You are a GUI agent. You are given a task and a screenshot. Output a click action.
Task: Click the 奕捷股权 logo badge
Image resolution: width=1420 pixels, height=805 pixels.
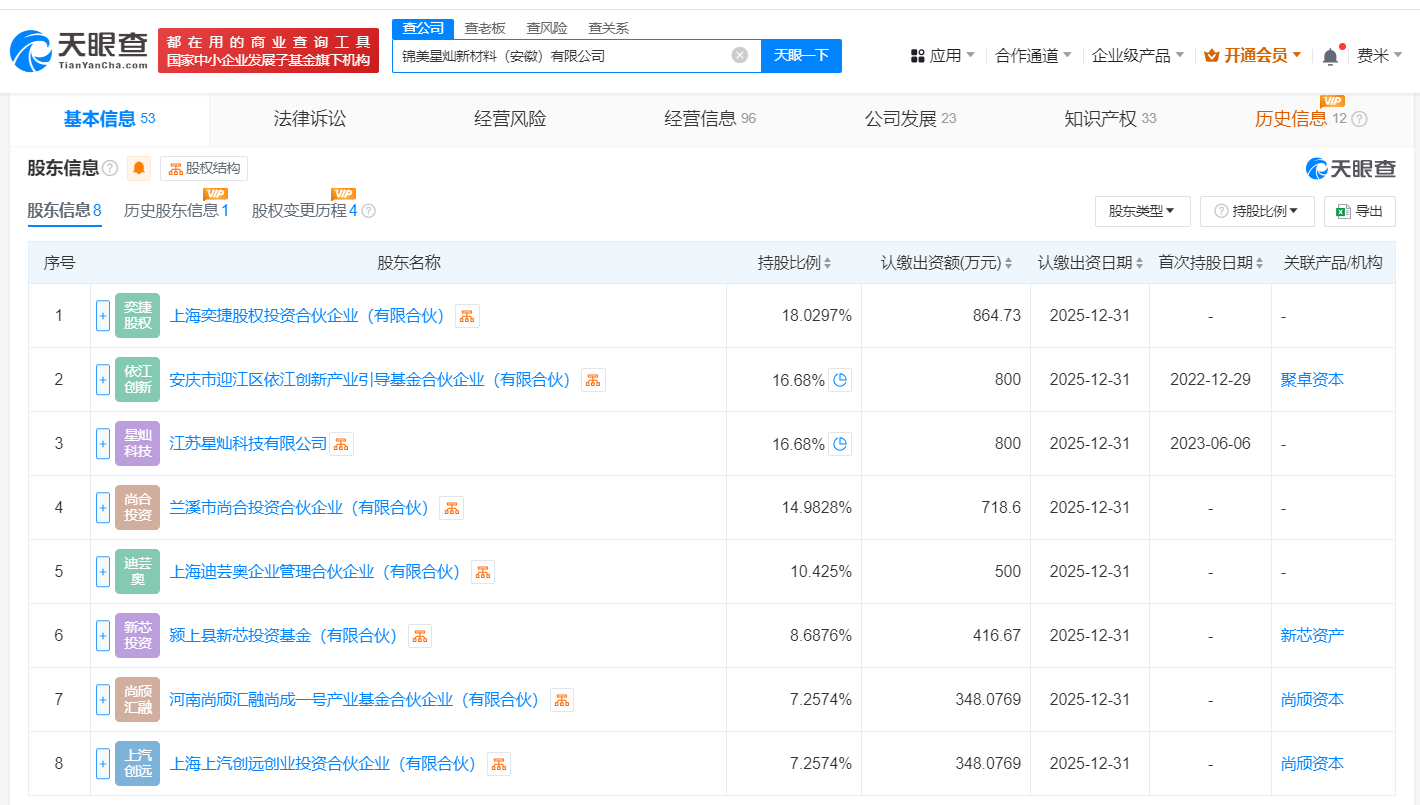pos(137,316)
